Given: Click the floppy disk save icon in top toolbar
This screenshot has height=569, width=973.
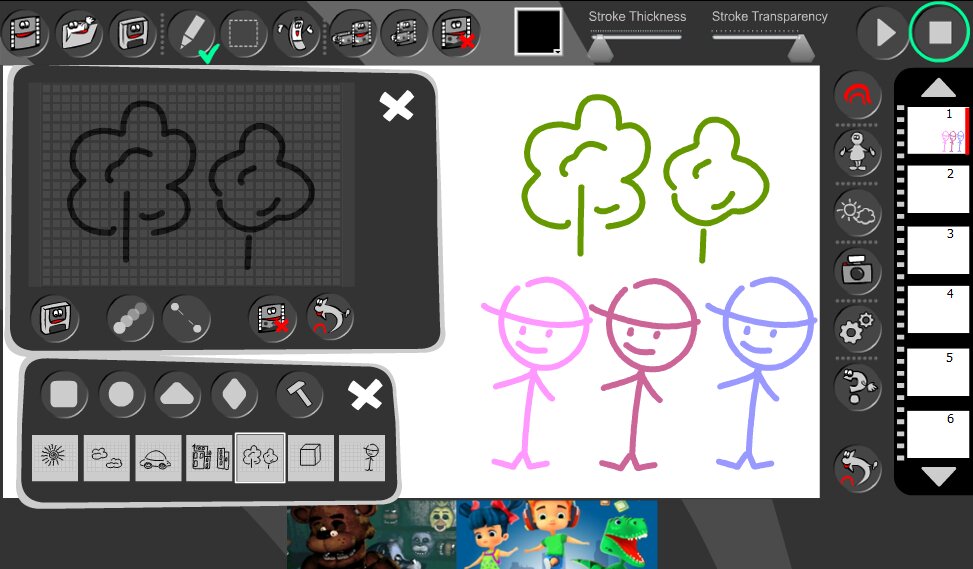Looking at the screenshot, I should 132,33.
